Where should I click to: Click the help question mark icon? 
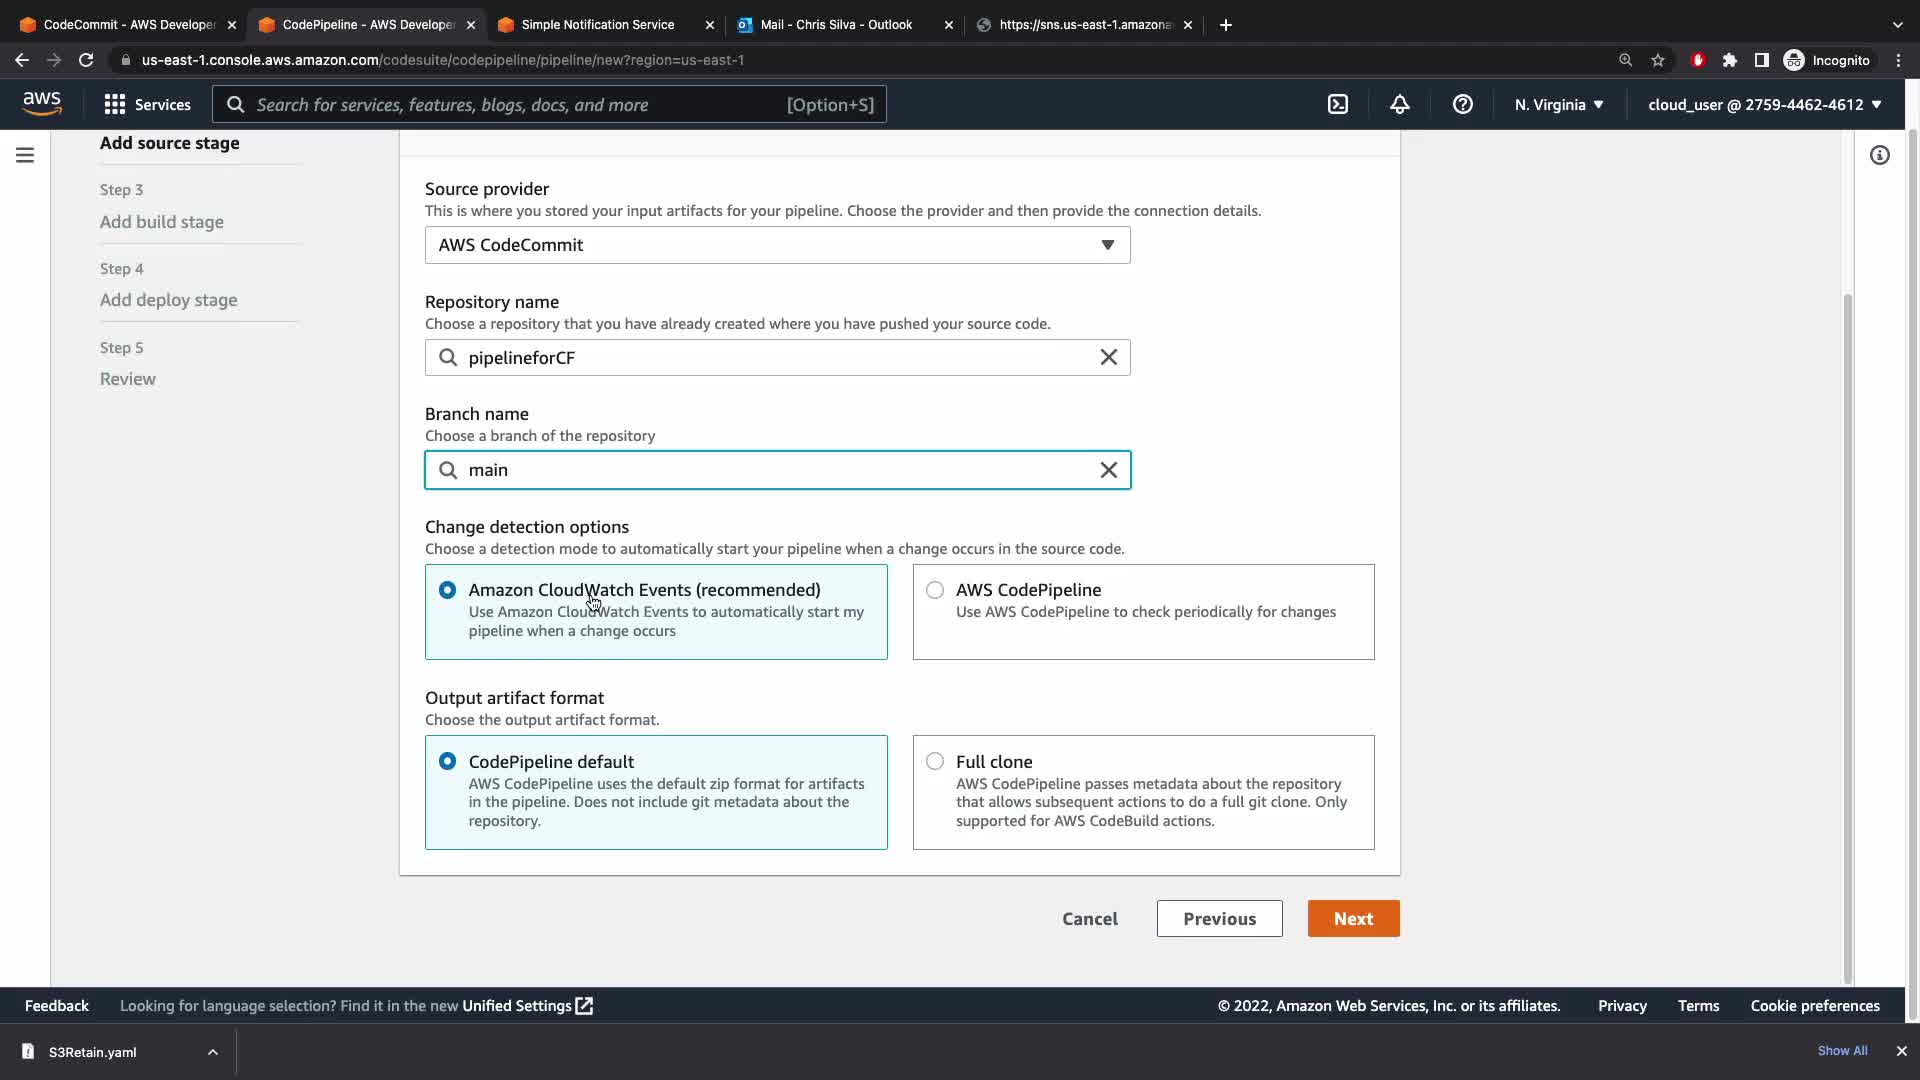pyautogui.click(x=1462, y=105)
